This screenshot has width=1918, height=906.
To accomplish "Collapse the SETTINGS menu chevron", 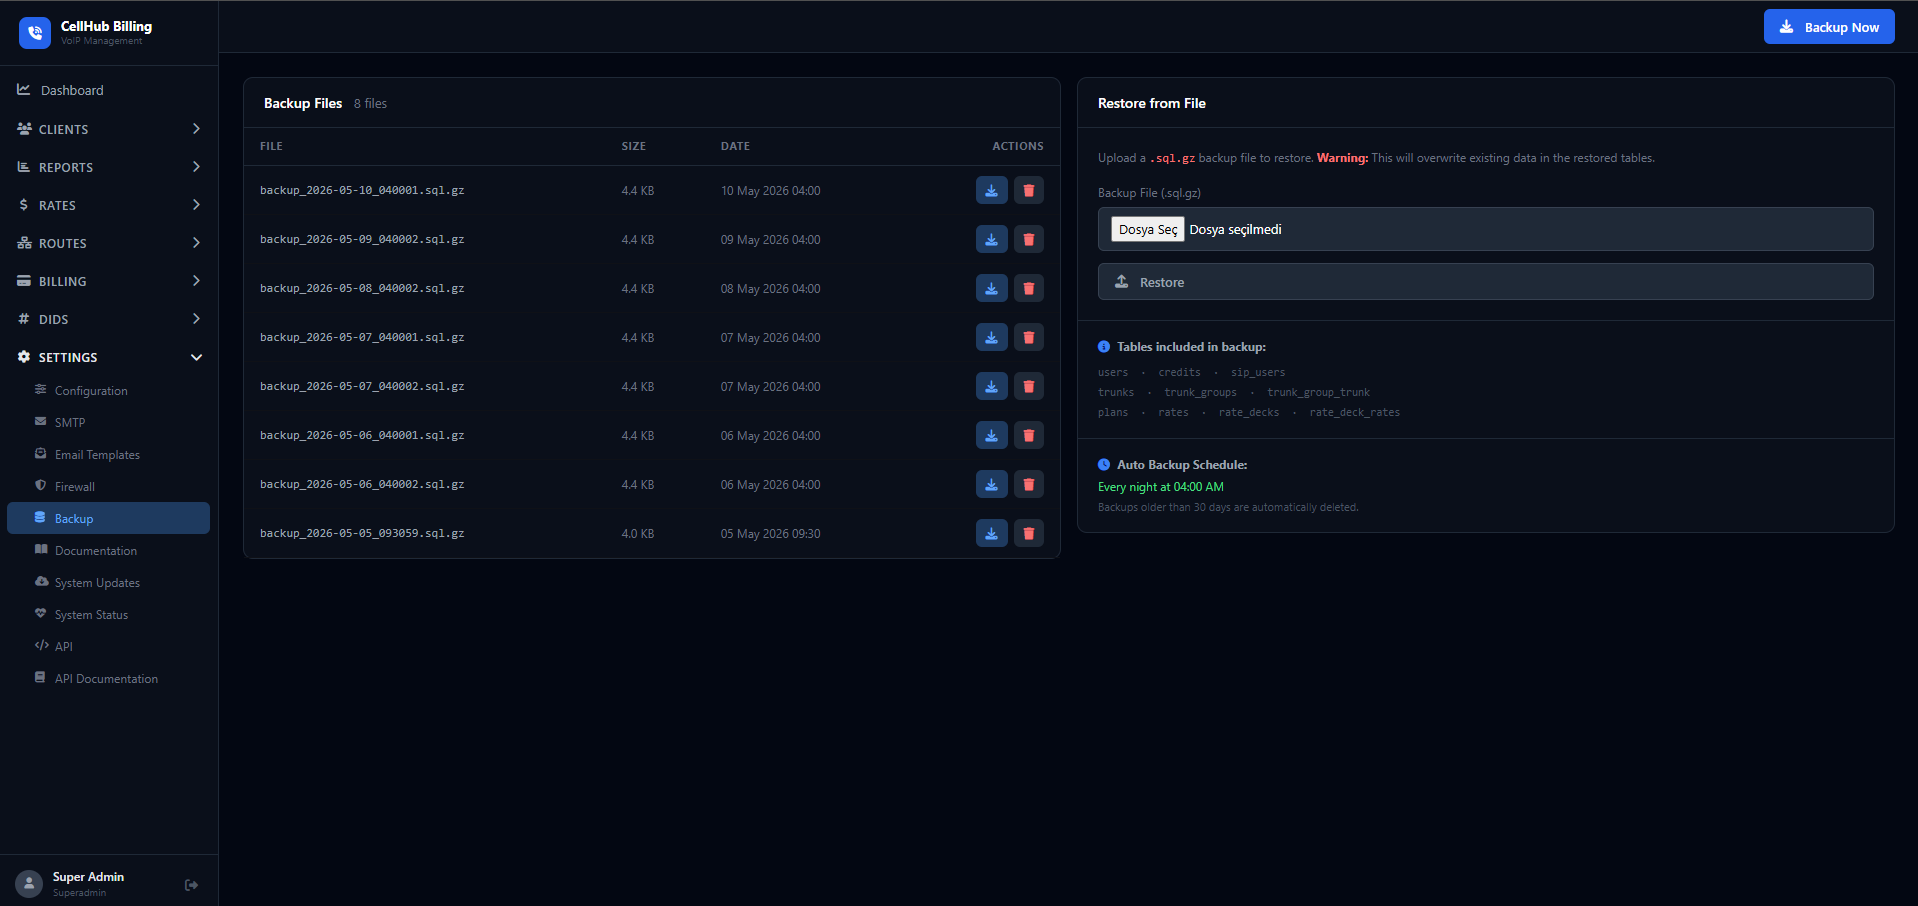I will pos(196,357).
